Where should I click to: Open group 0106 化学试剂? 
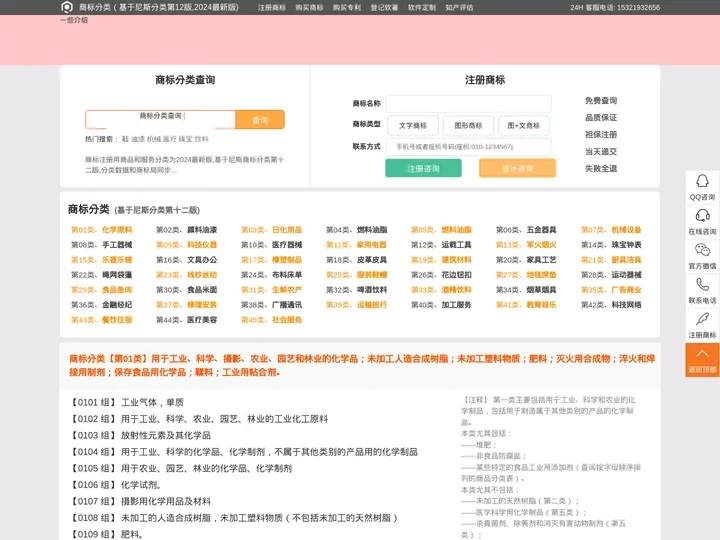(115, 485)
